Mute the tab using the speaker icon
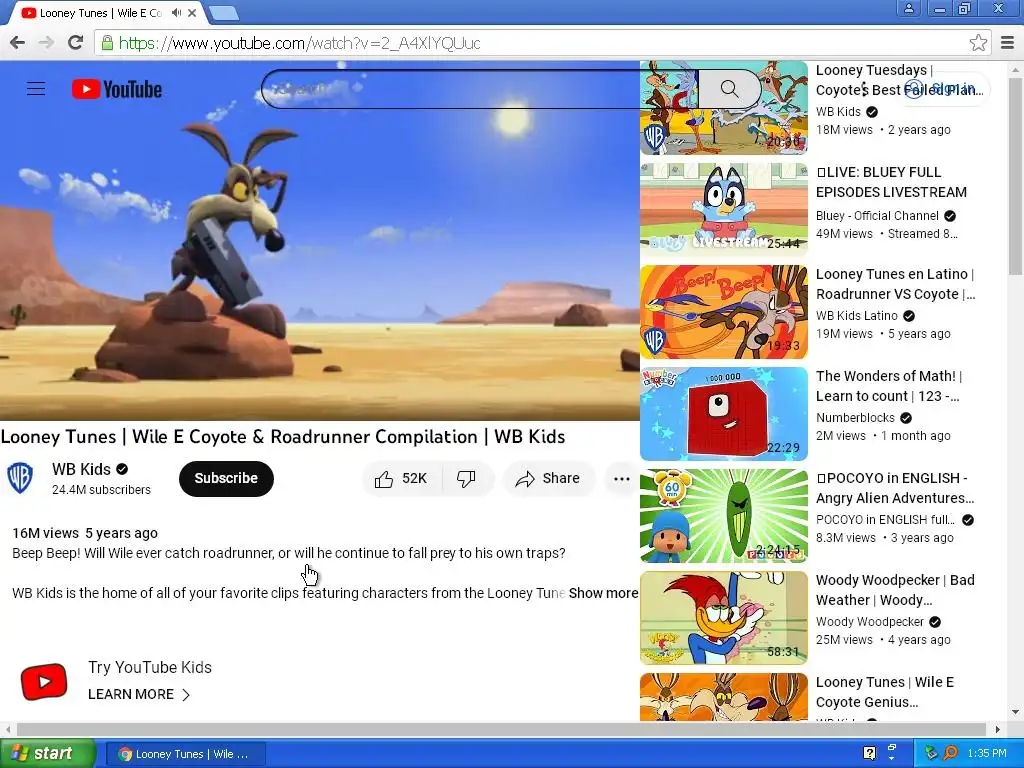The image size is (1024, 768). [x=176, y=12]
